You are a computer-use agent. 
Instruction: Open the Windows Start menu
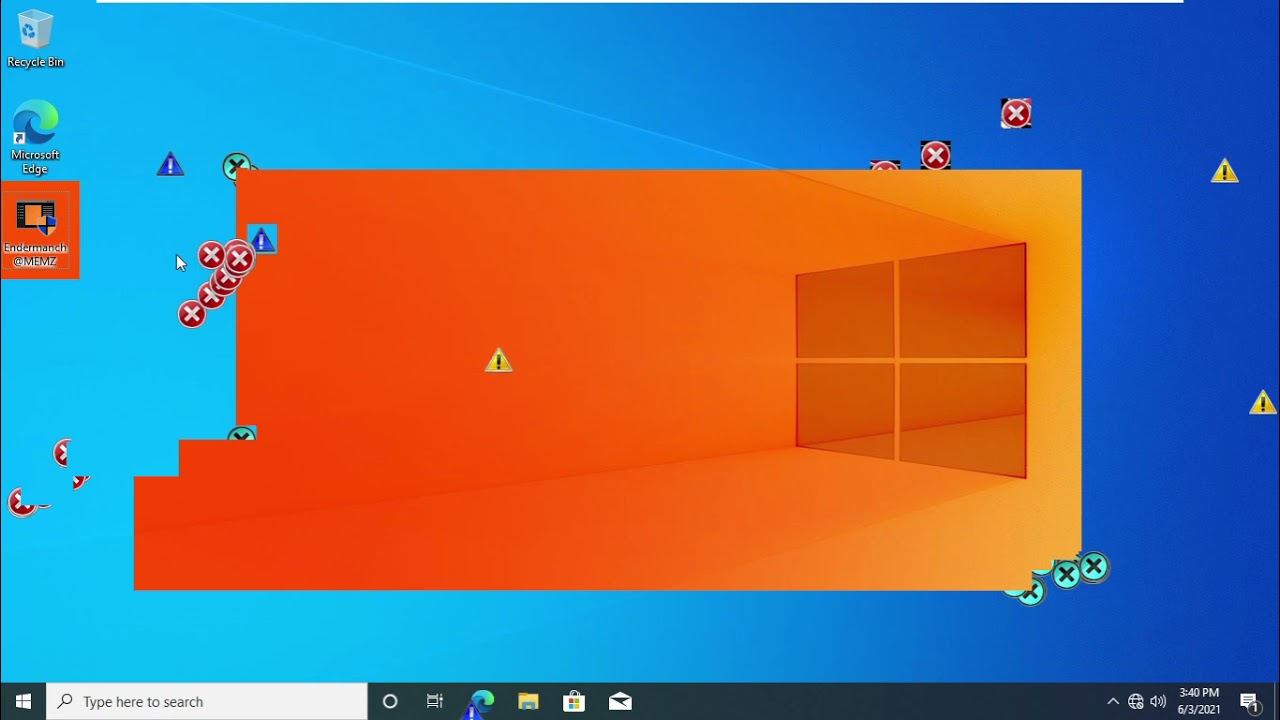(x=23, y=701)
